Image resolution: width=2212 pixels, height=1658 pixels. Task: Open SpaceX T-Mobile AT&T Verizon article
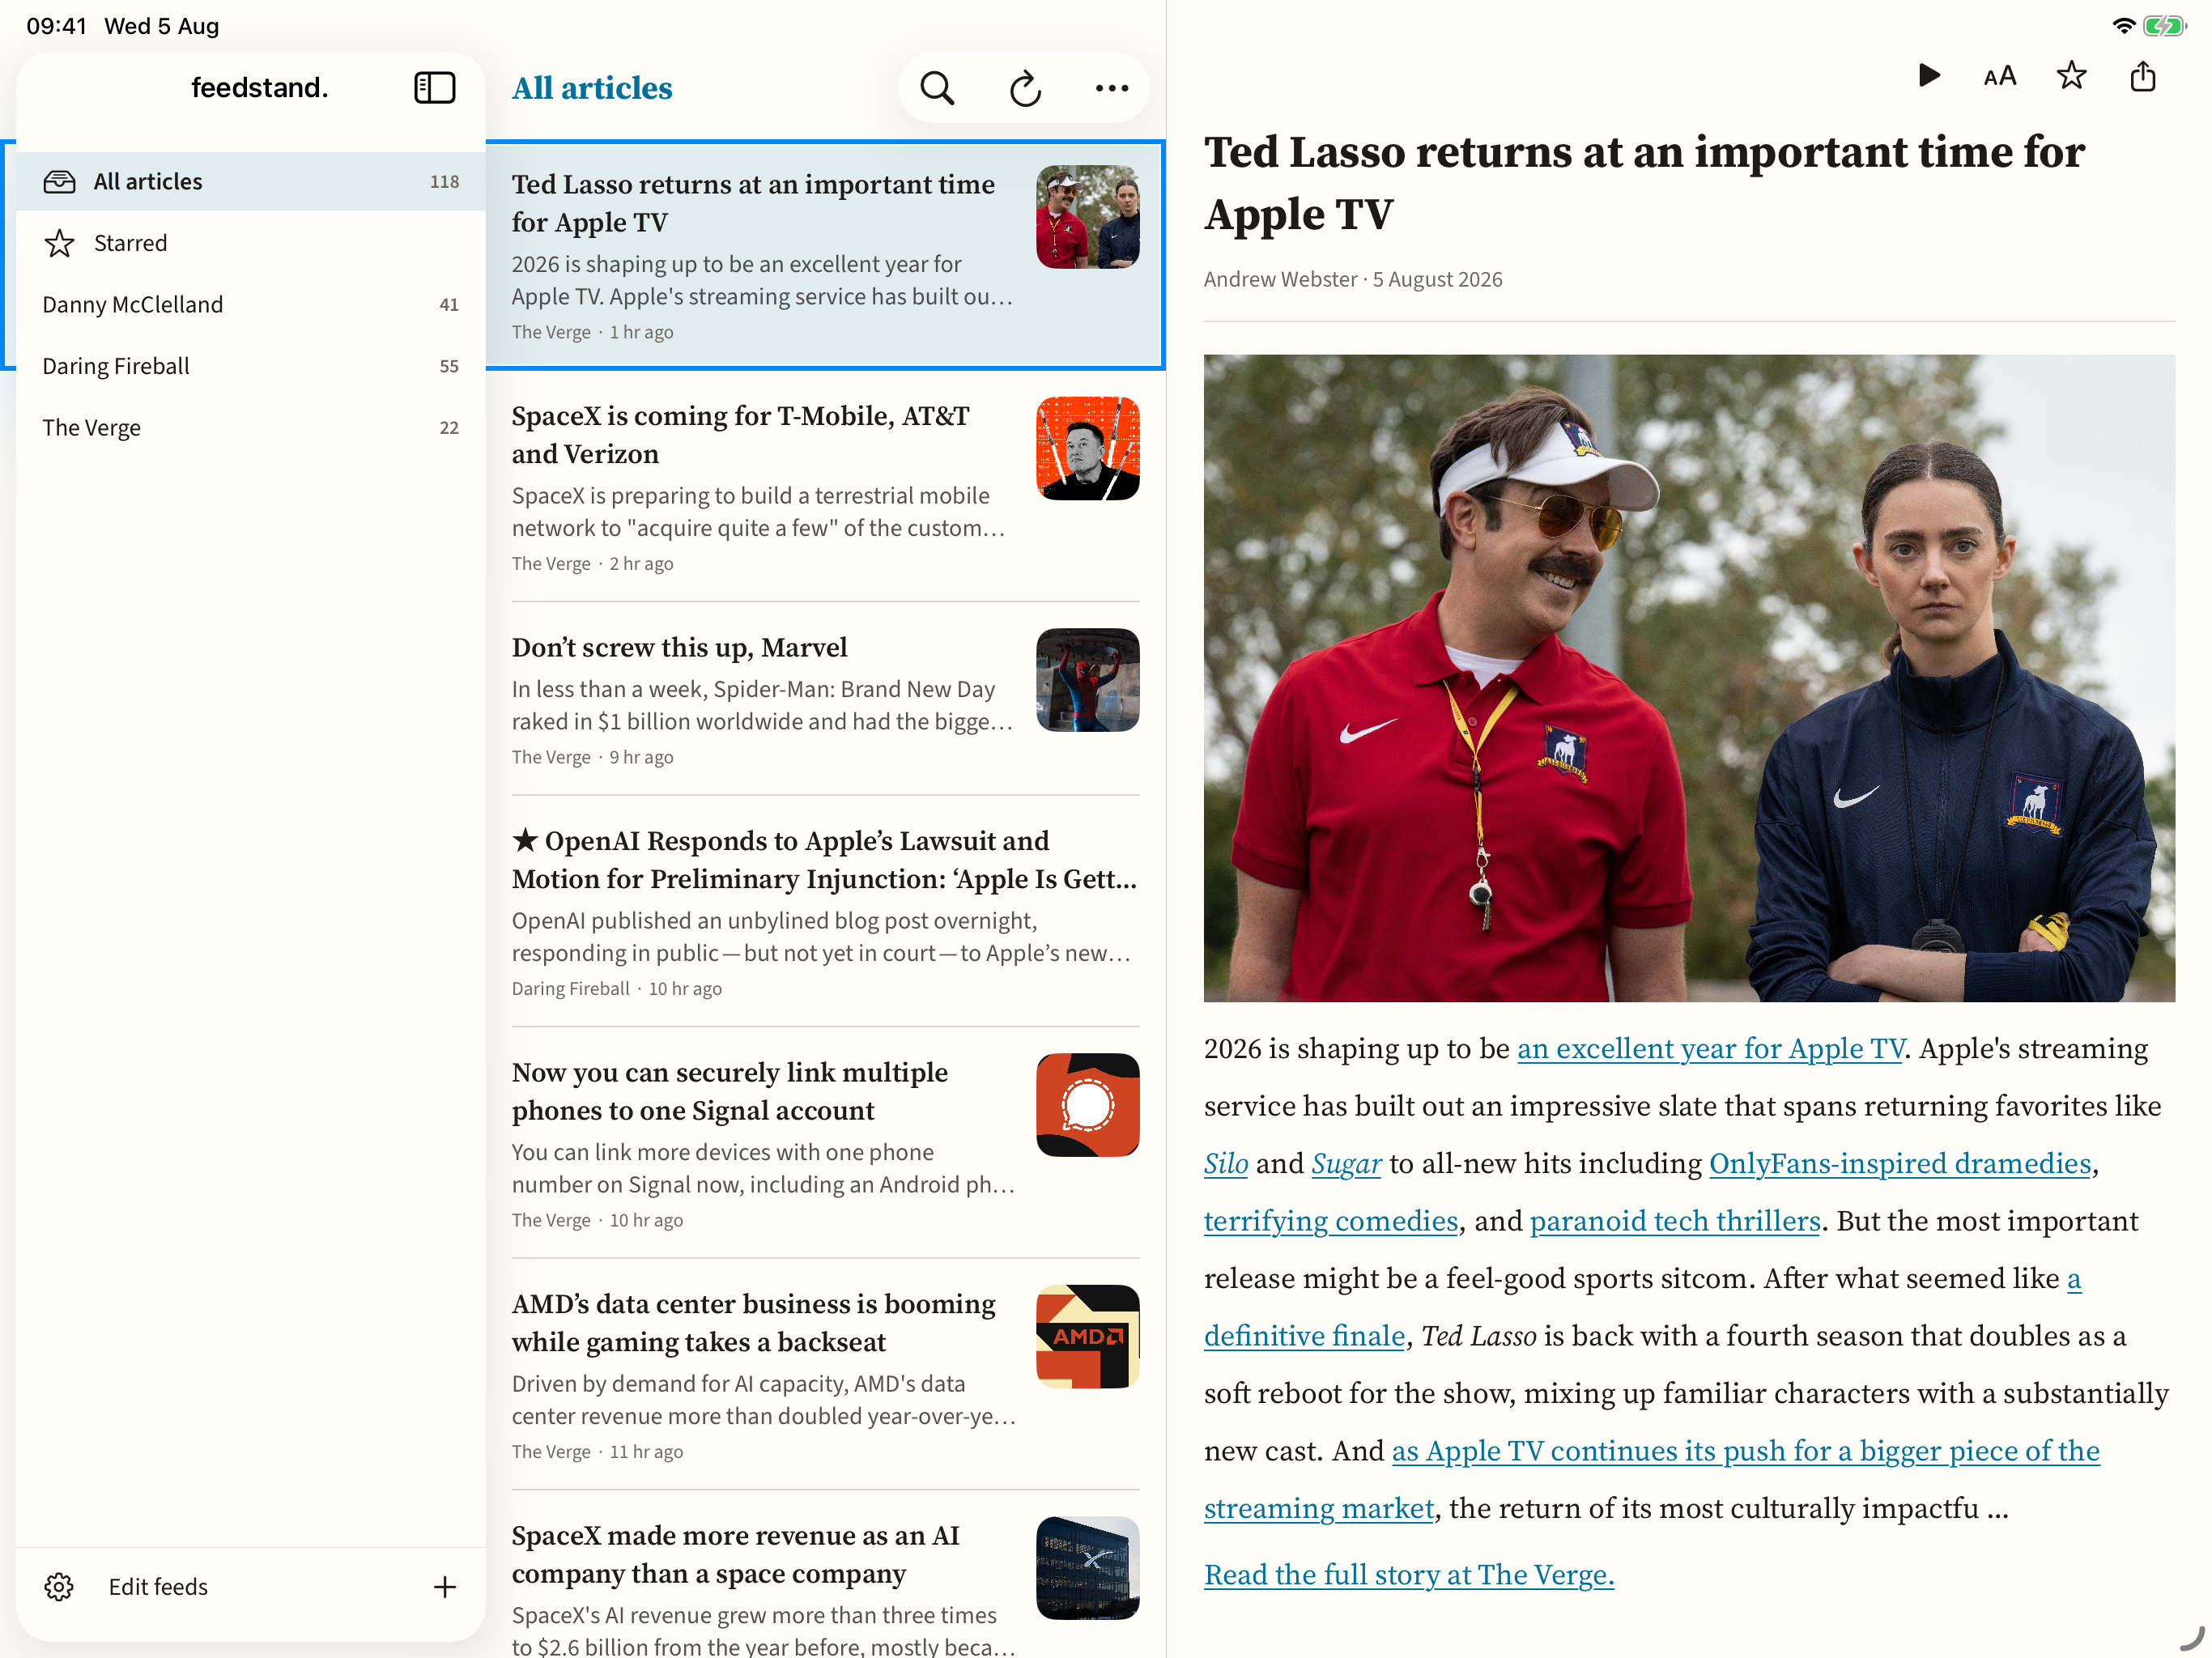click(825, 486)
